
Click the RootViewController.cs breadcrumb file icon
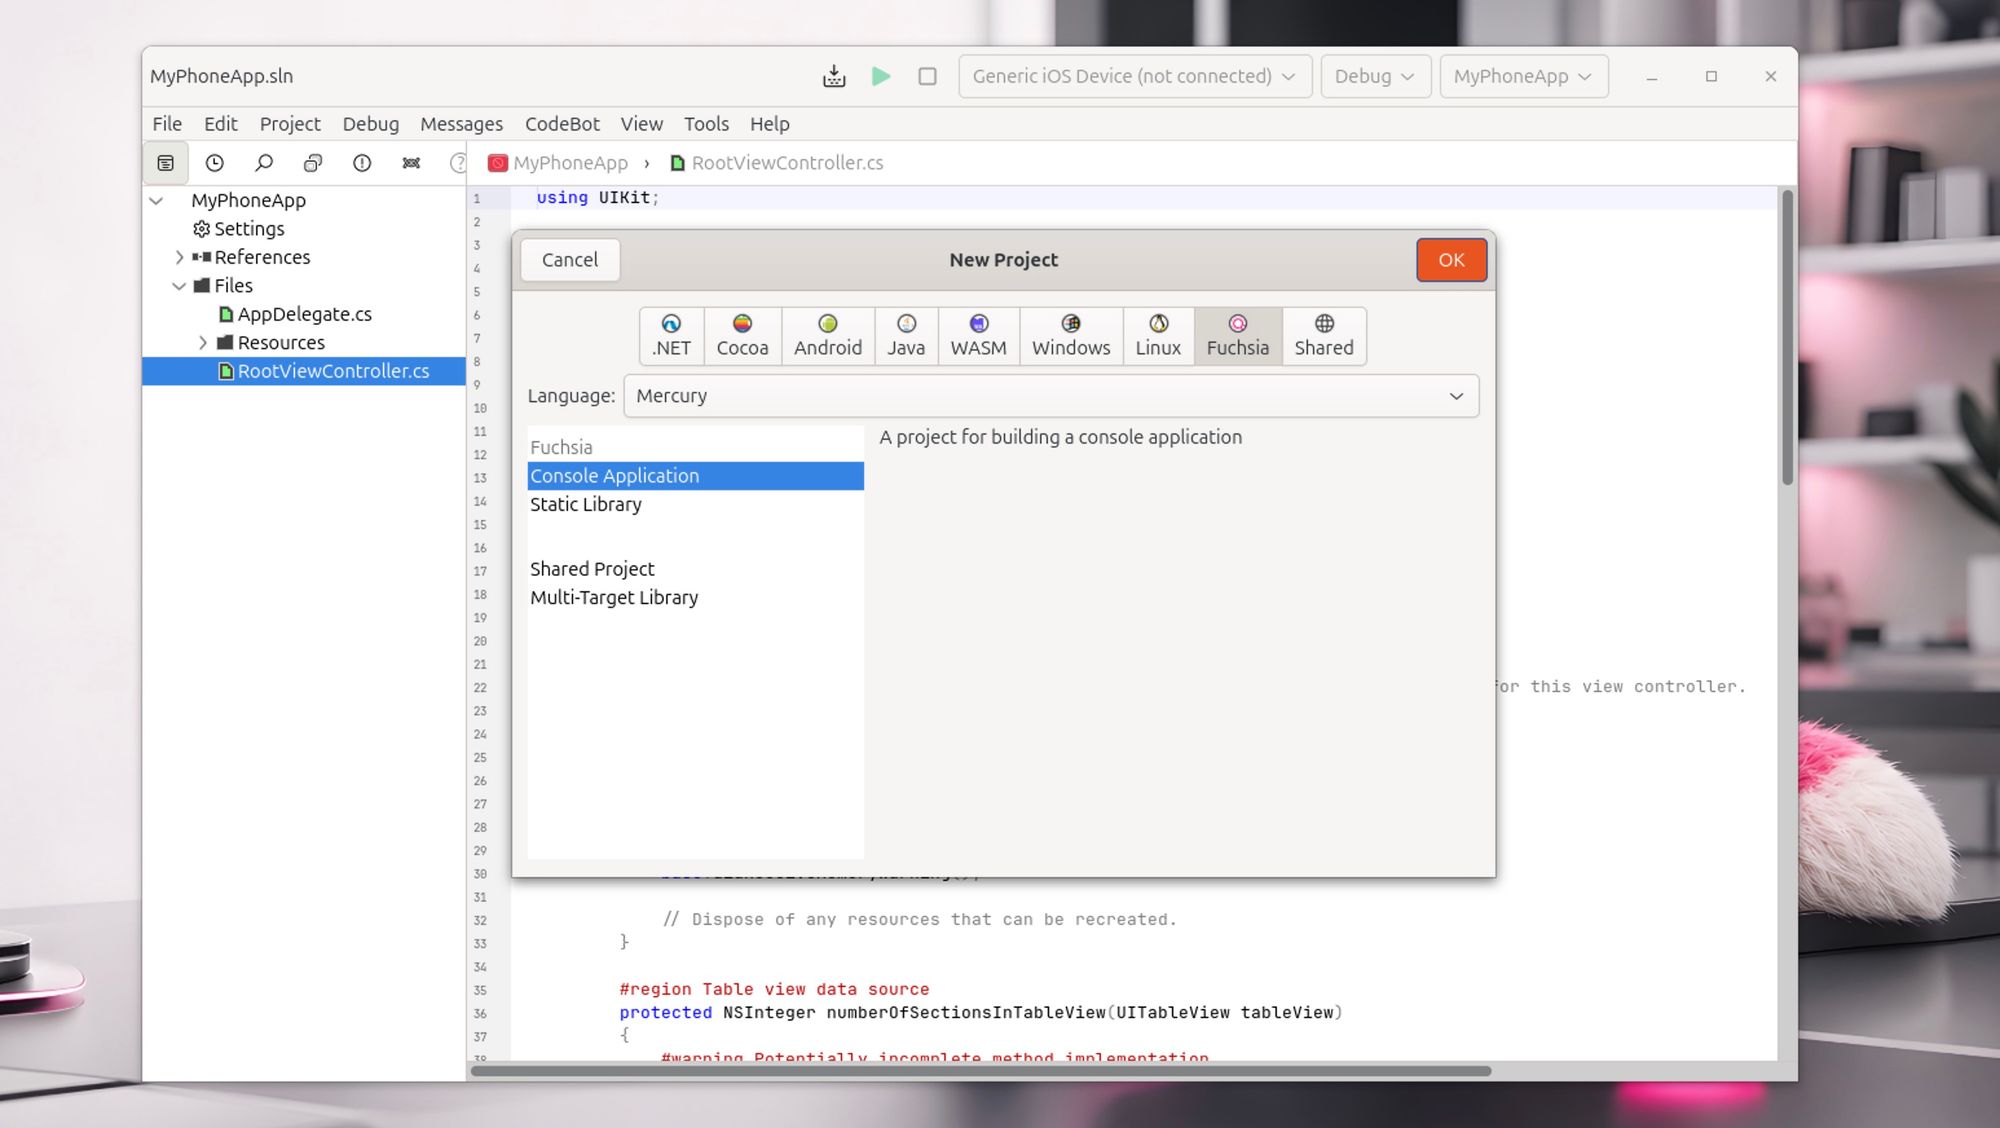click(x=677, y=163)
